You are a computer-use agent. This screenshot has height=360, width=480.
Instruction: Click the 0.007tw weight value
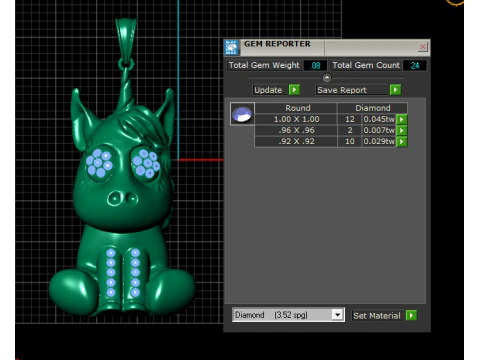point(379,130)
